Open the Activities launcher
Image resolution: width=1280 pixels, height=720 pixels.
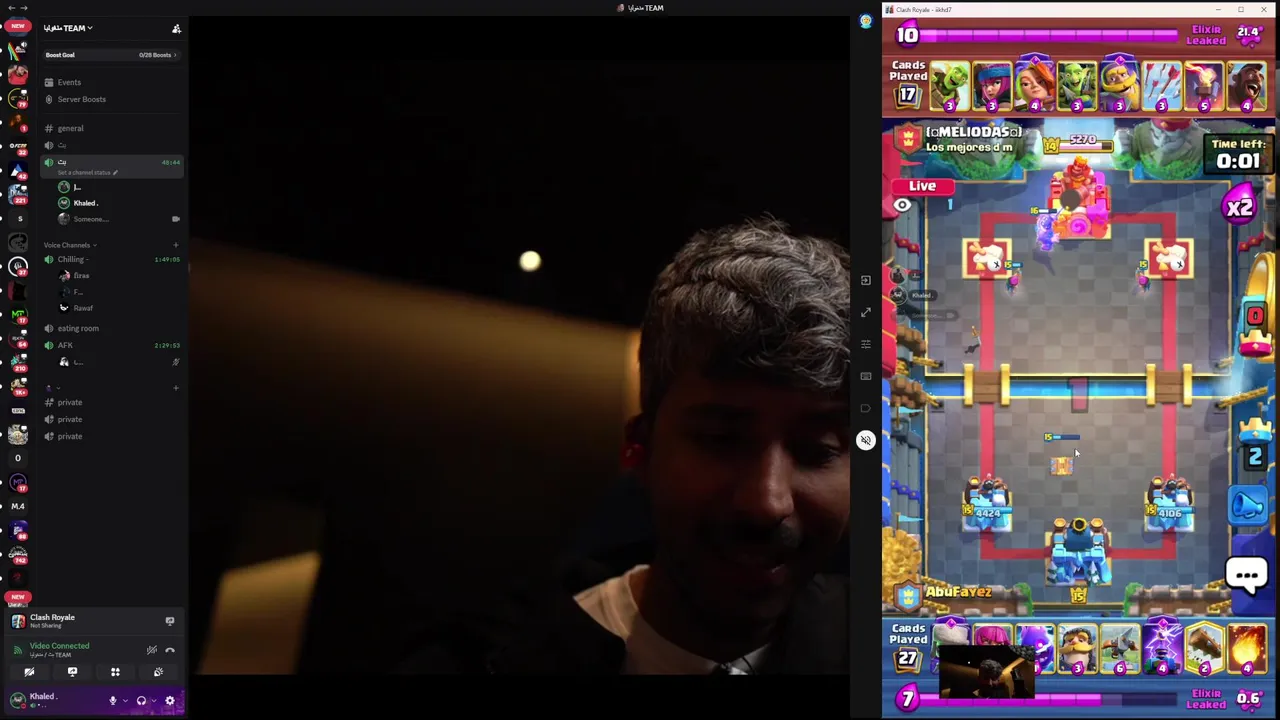tap(115, 672)
